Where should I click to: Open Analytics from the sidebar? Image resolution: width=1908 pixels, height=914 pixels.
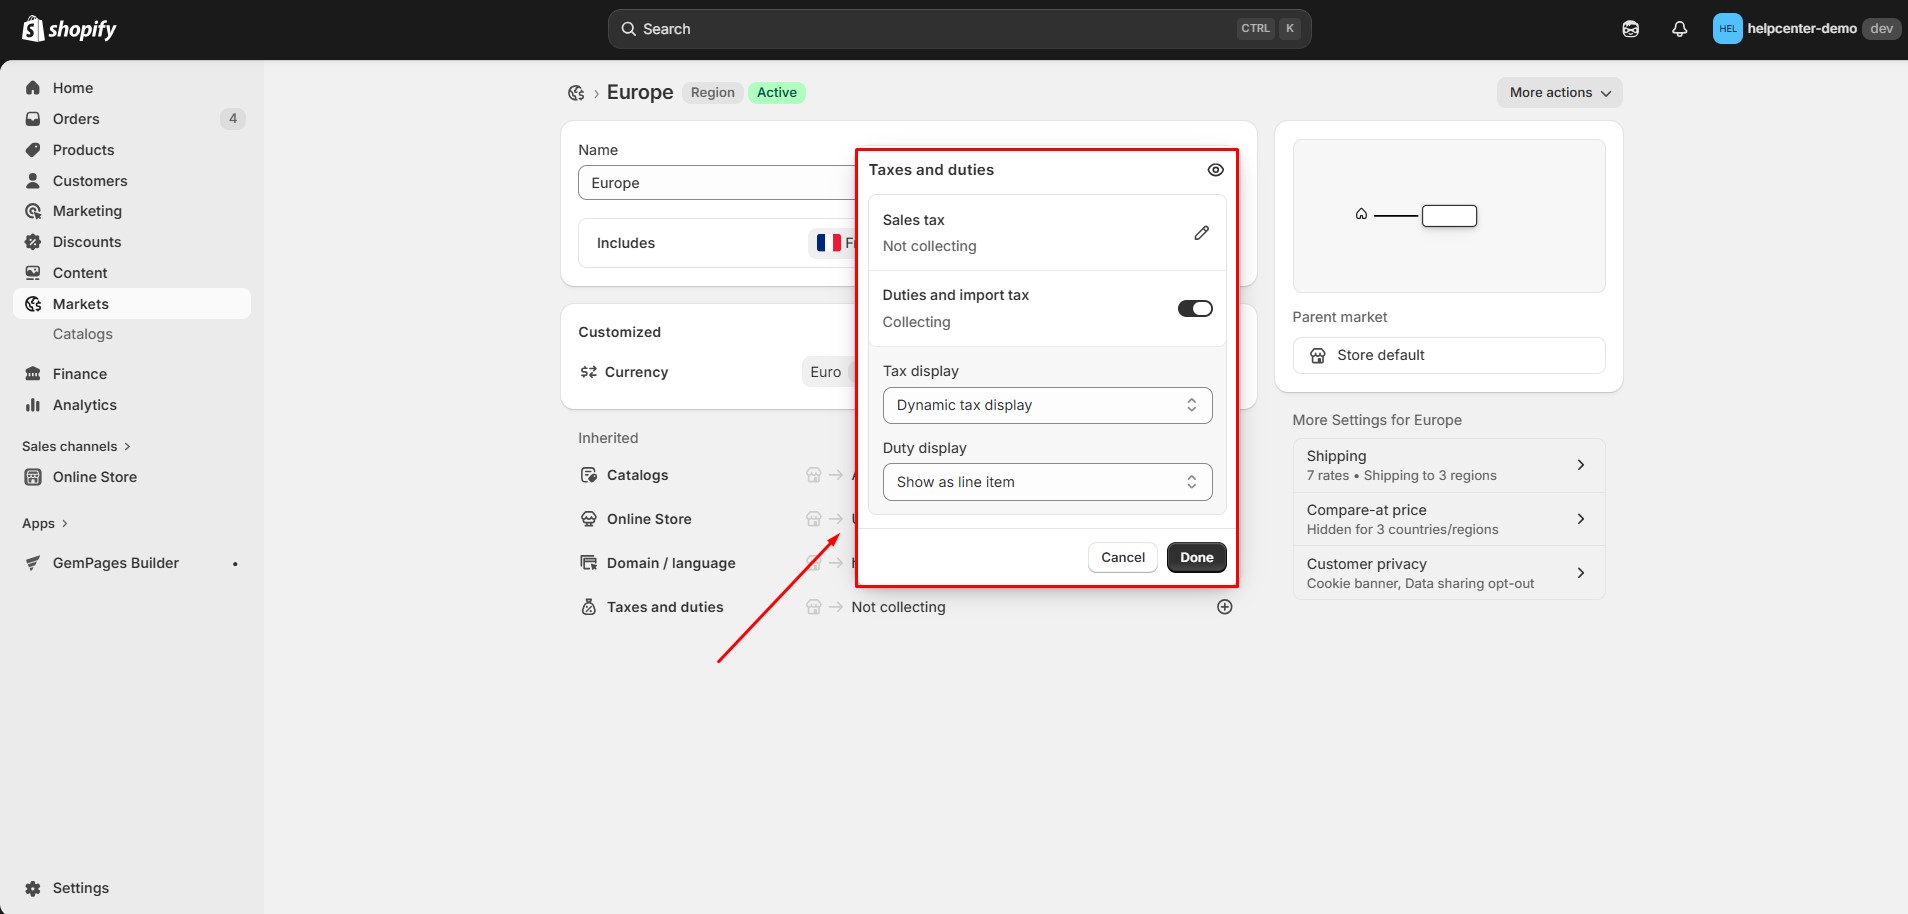click(x=84, y=405)
